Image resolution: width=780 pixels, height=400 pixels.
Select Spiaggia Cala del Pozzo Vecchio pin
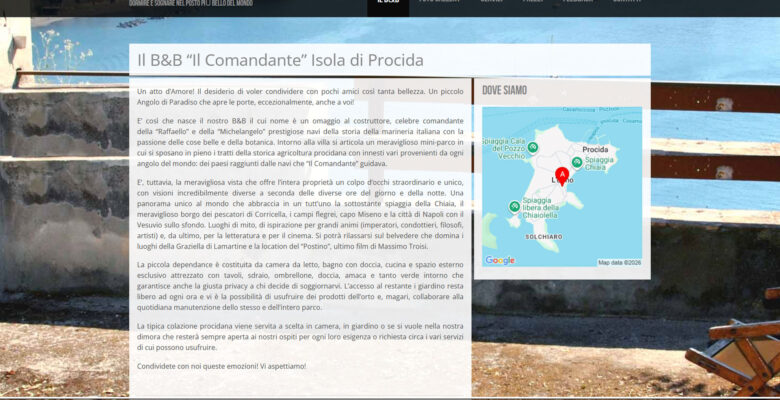(533, 147)
